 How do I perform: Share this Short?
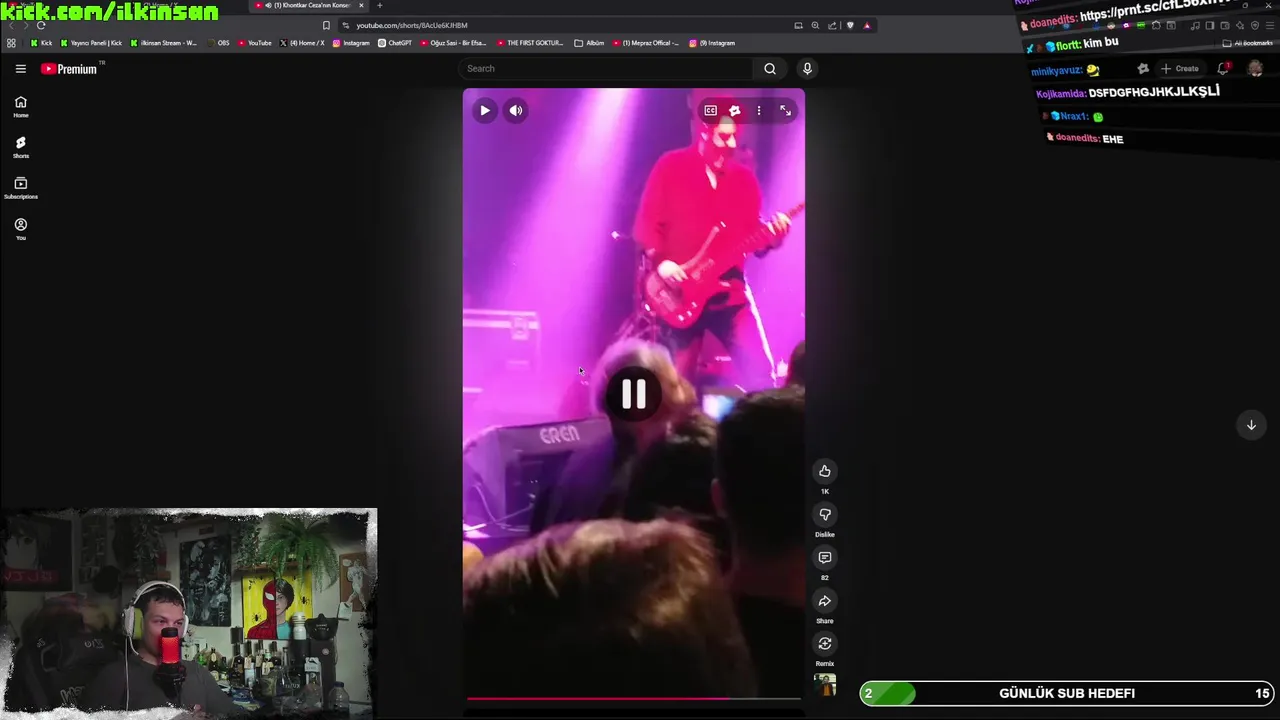pos(825,600)
